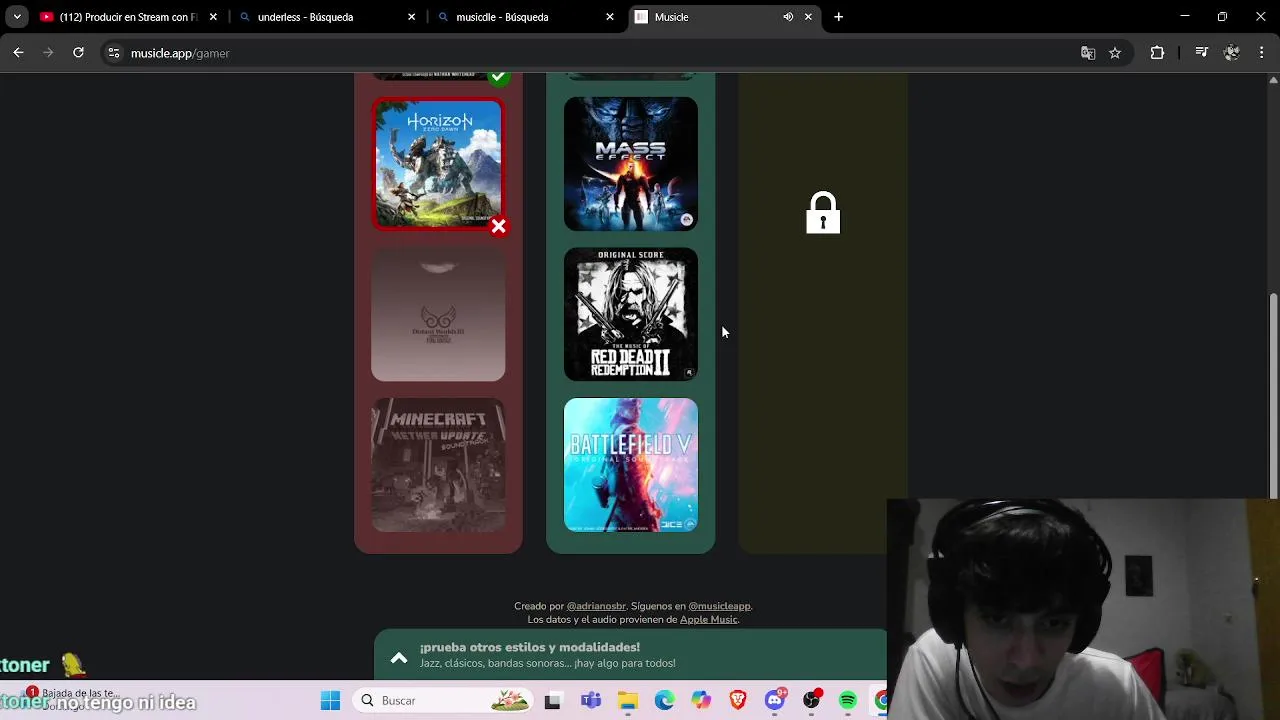This screenshot has height=720, width=1280.
Task: Open the Chrome profile avatar
Action: 1232,53
